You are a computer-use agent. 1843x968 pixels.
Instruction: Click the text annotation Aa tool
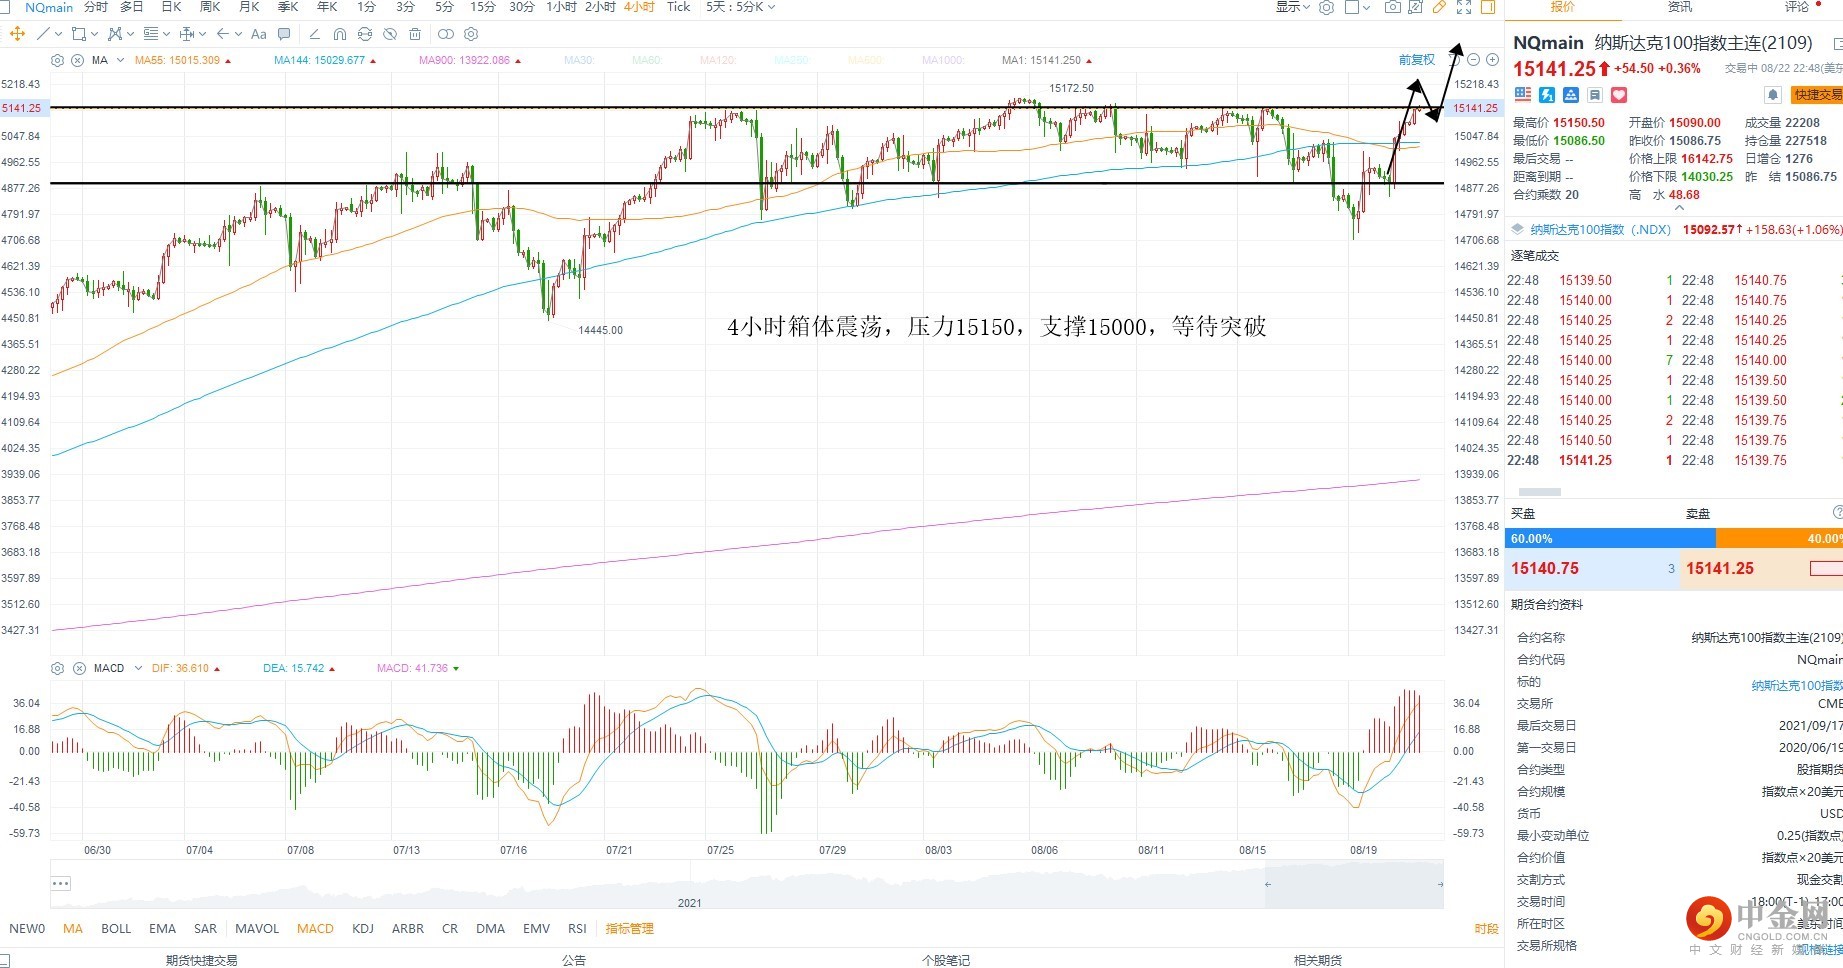(259, 34)
